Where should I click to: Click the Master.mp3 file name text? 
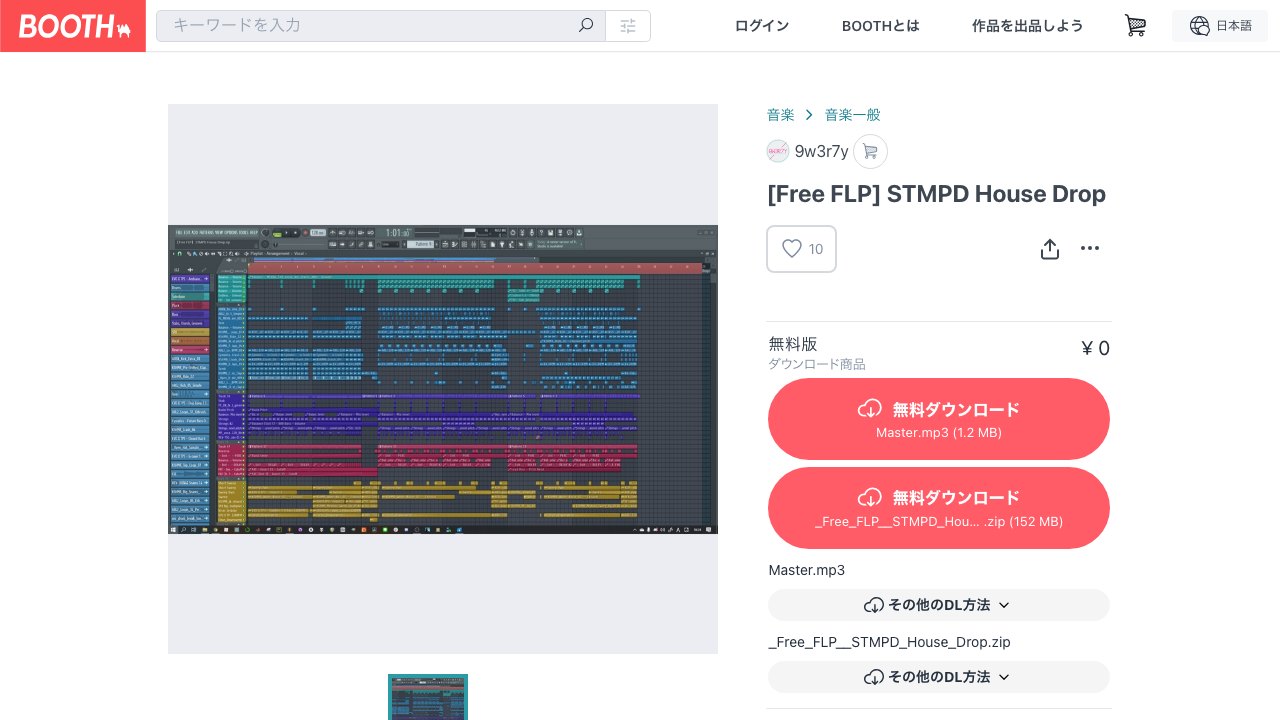807,570
